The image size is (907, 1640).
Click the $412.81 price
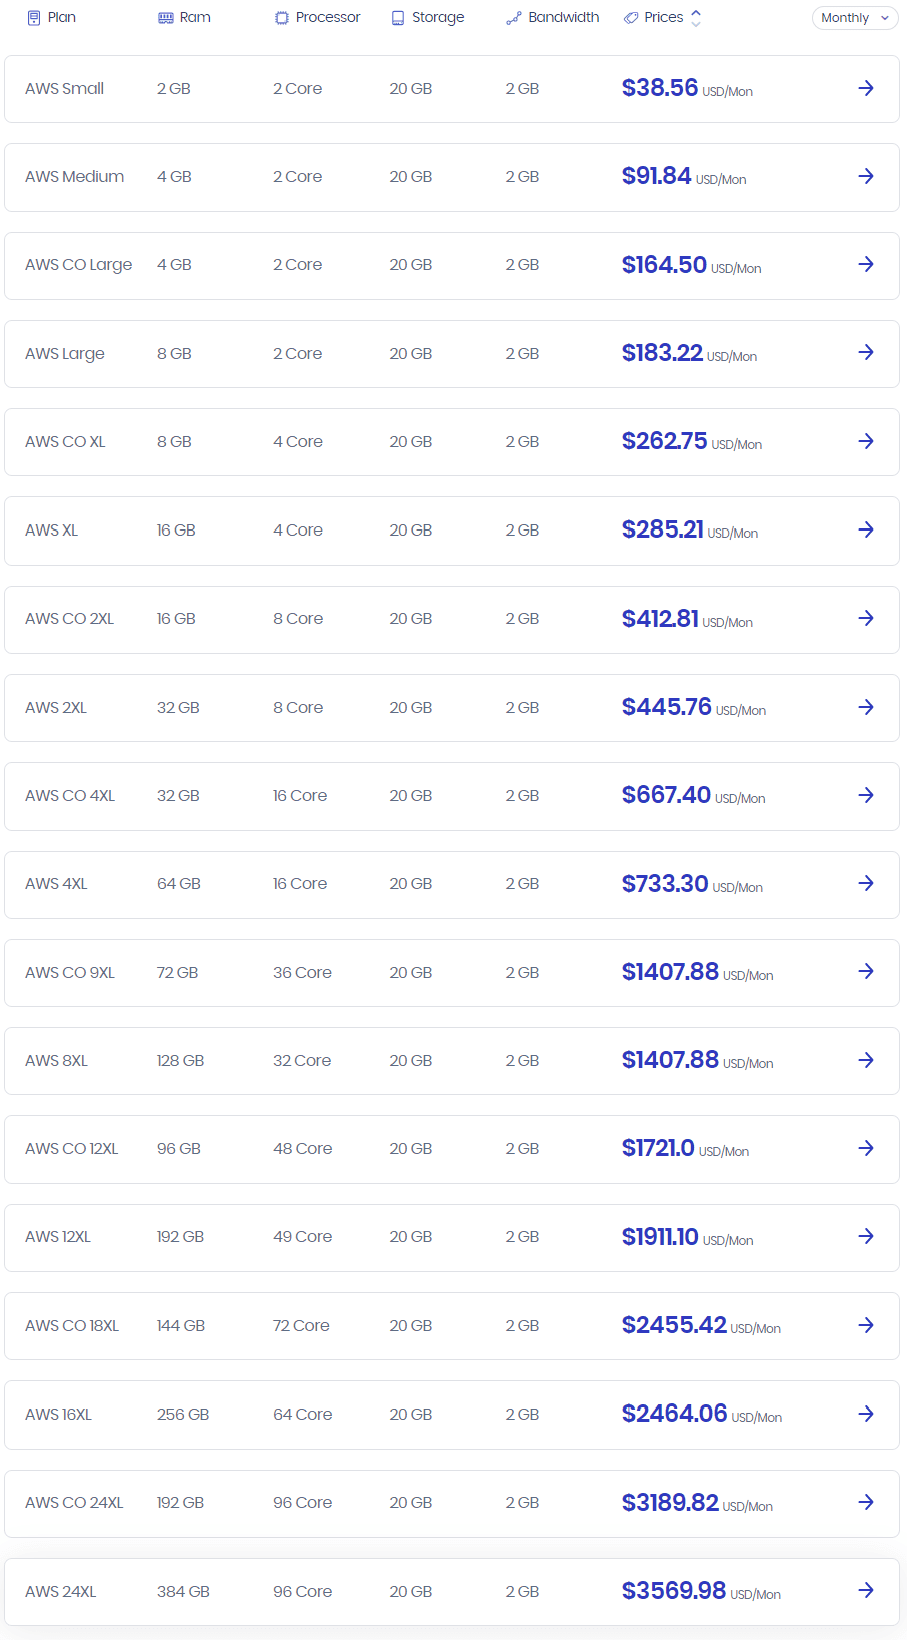coord(660,619)
